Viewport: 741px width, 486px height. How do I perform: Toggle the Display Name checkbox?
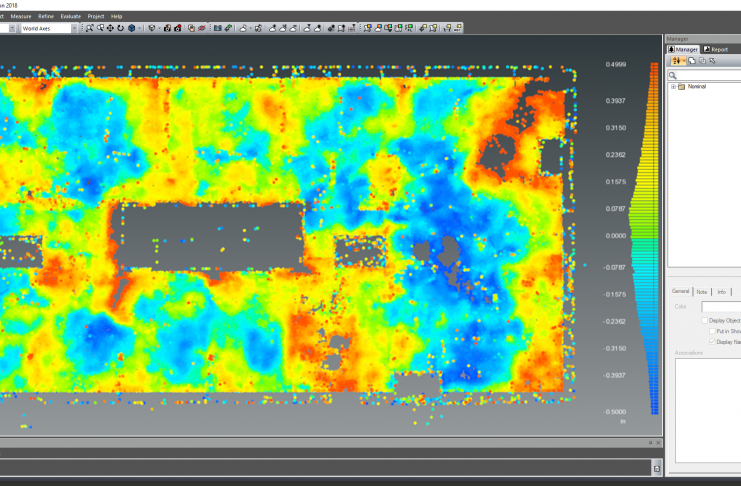(x=710, y=342)
